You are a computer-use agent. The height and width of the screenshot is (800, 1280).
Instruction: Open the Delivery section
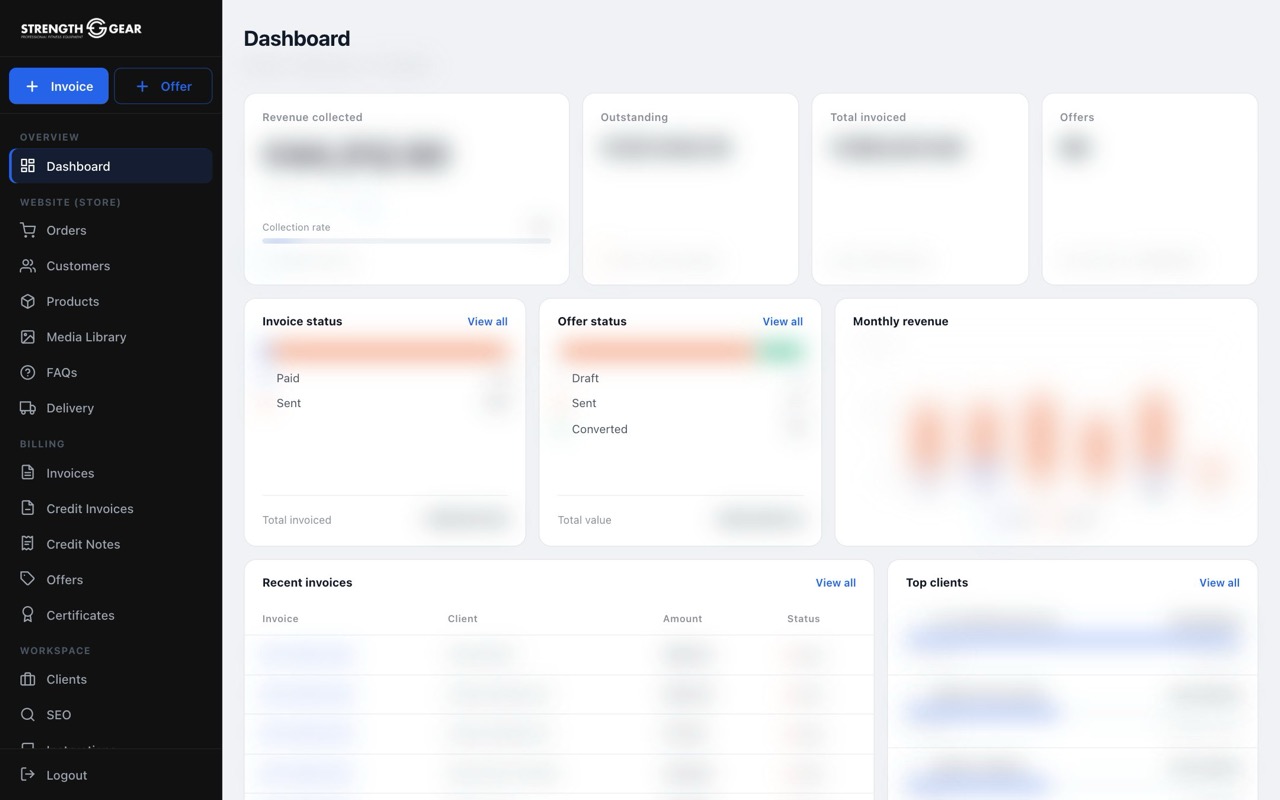[x=111, y=408]
